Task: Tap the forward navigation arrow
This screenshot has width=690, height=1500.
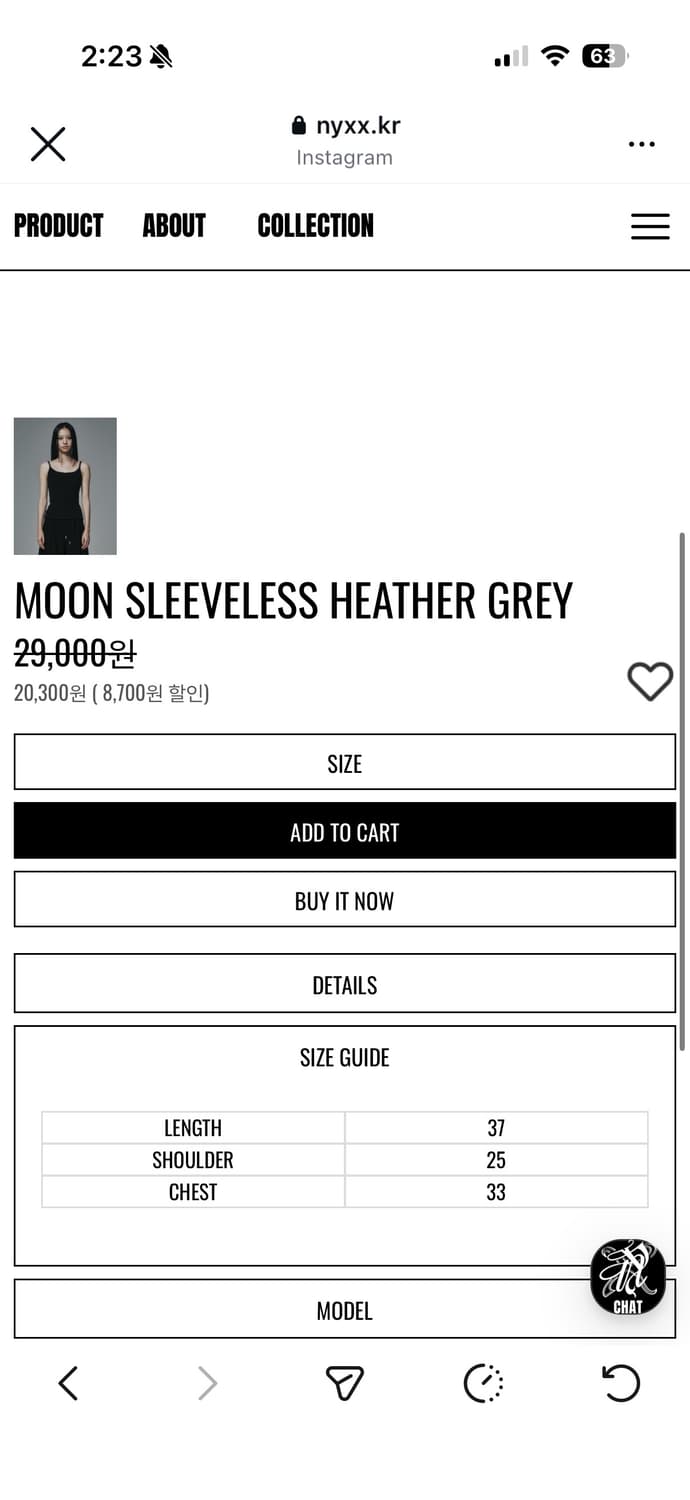Action: click(x=207, y=1384)
